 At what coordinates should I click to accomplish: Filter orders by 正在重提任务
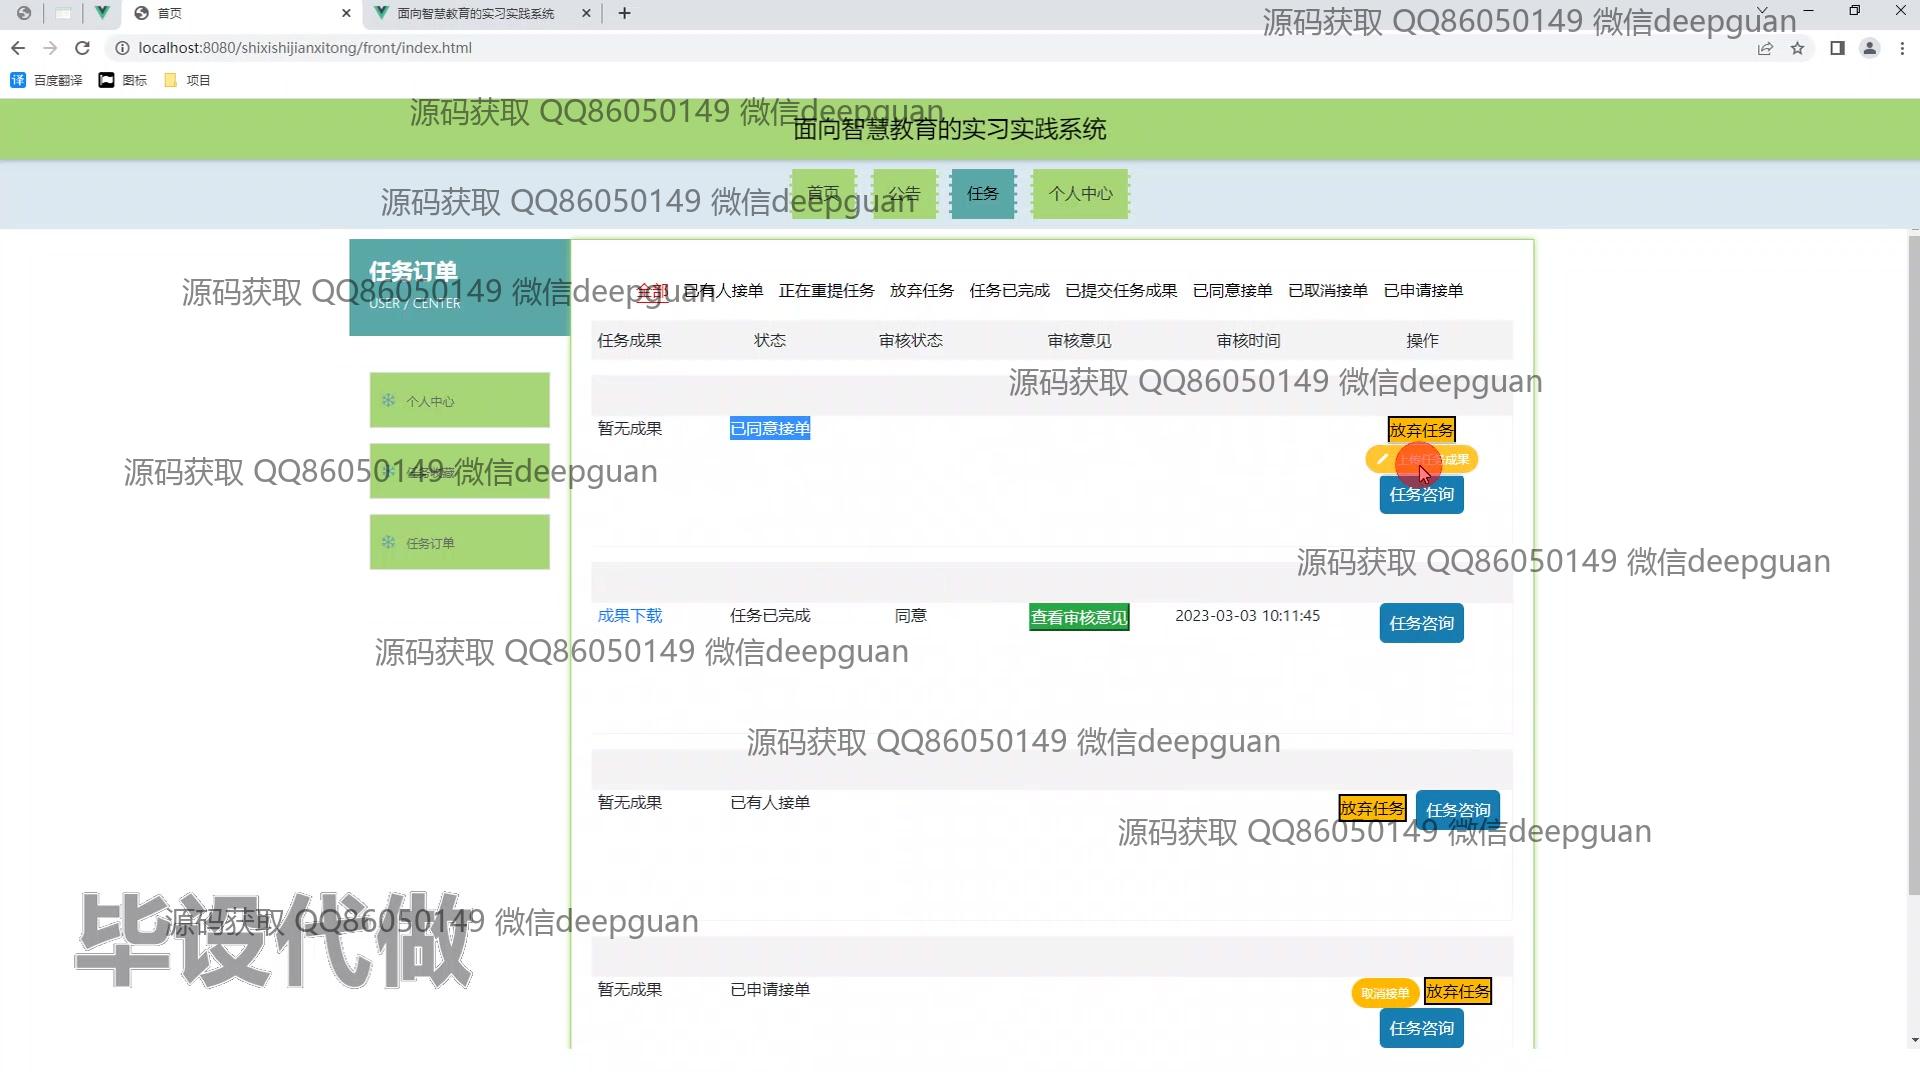pos(827,291)
